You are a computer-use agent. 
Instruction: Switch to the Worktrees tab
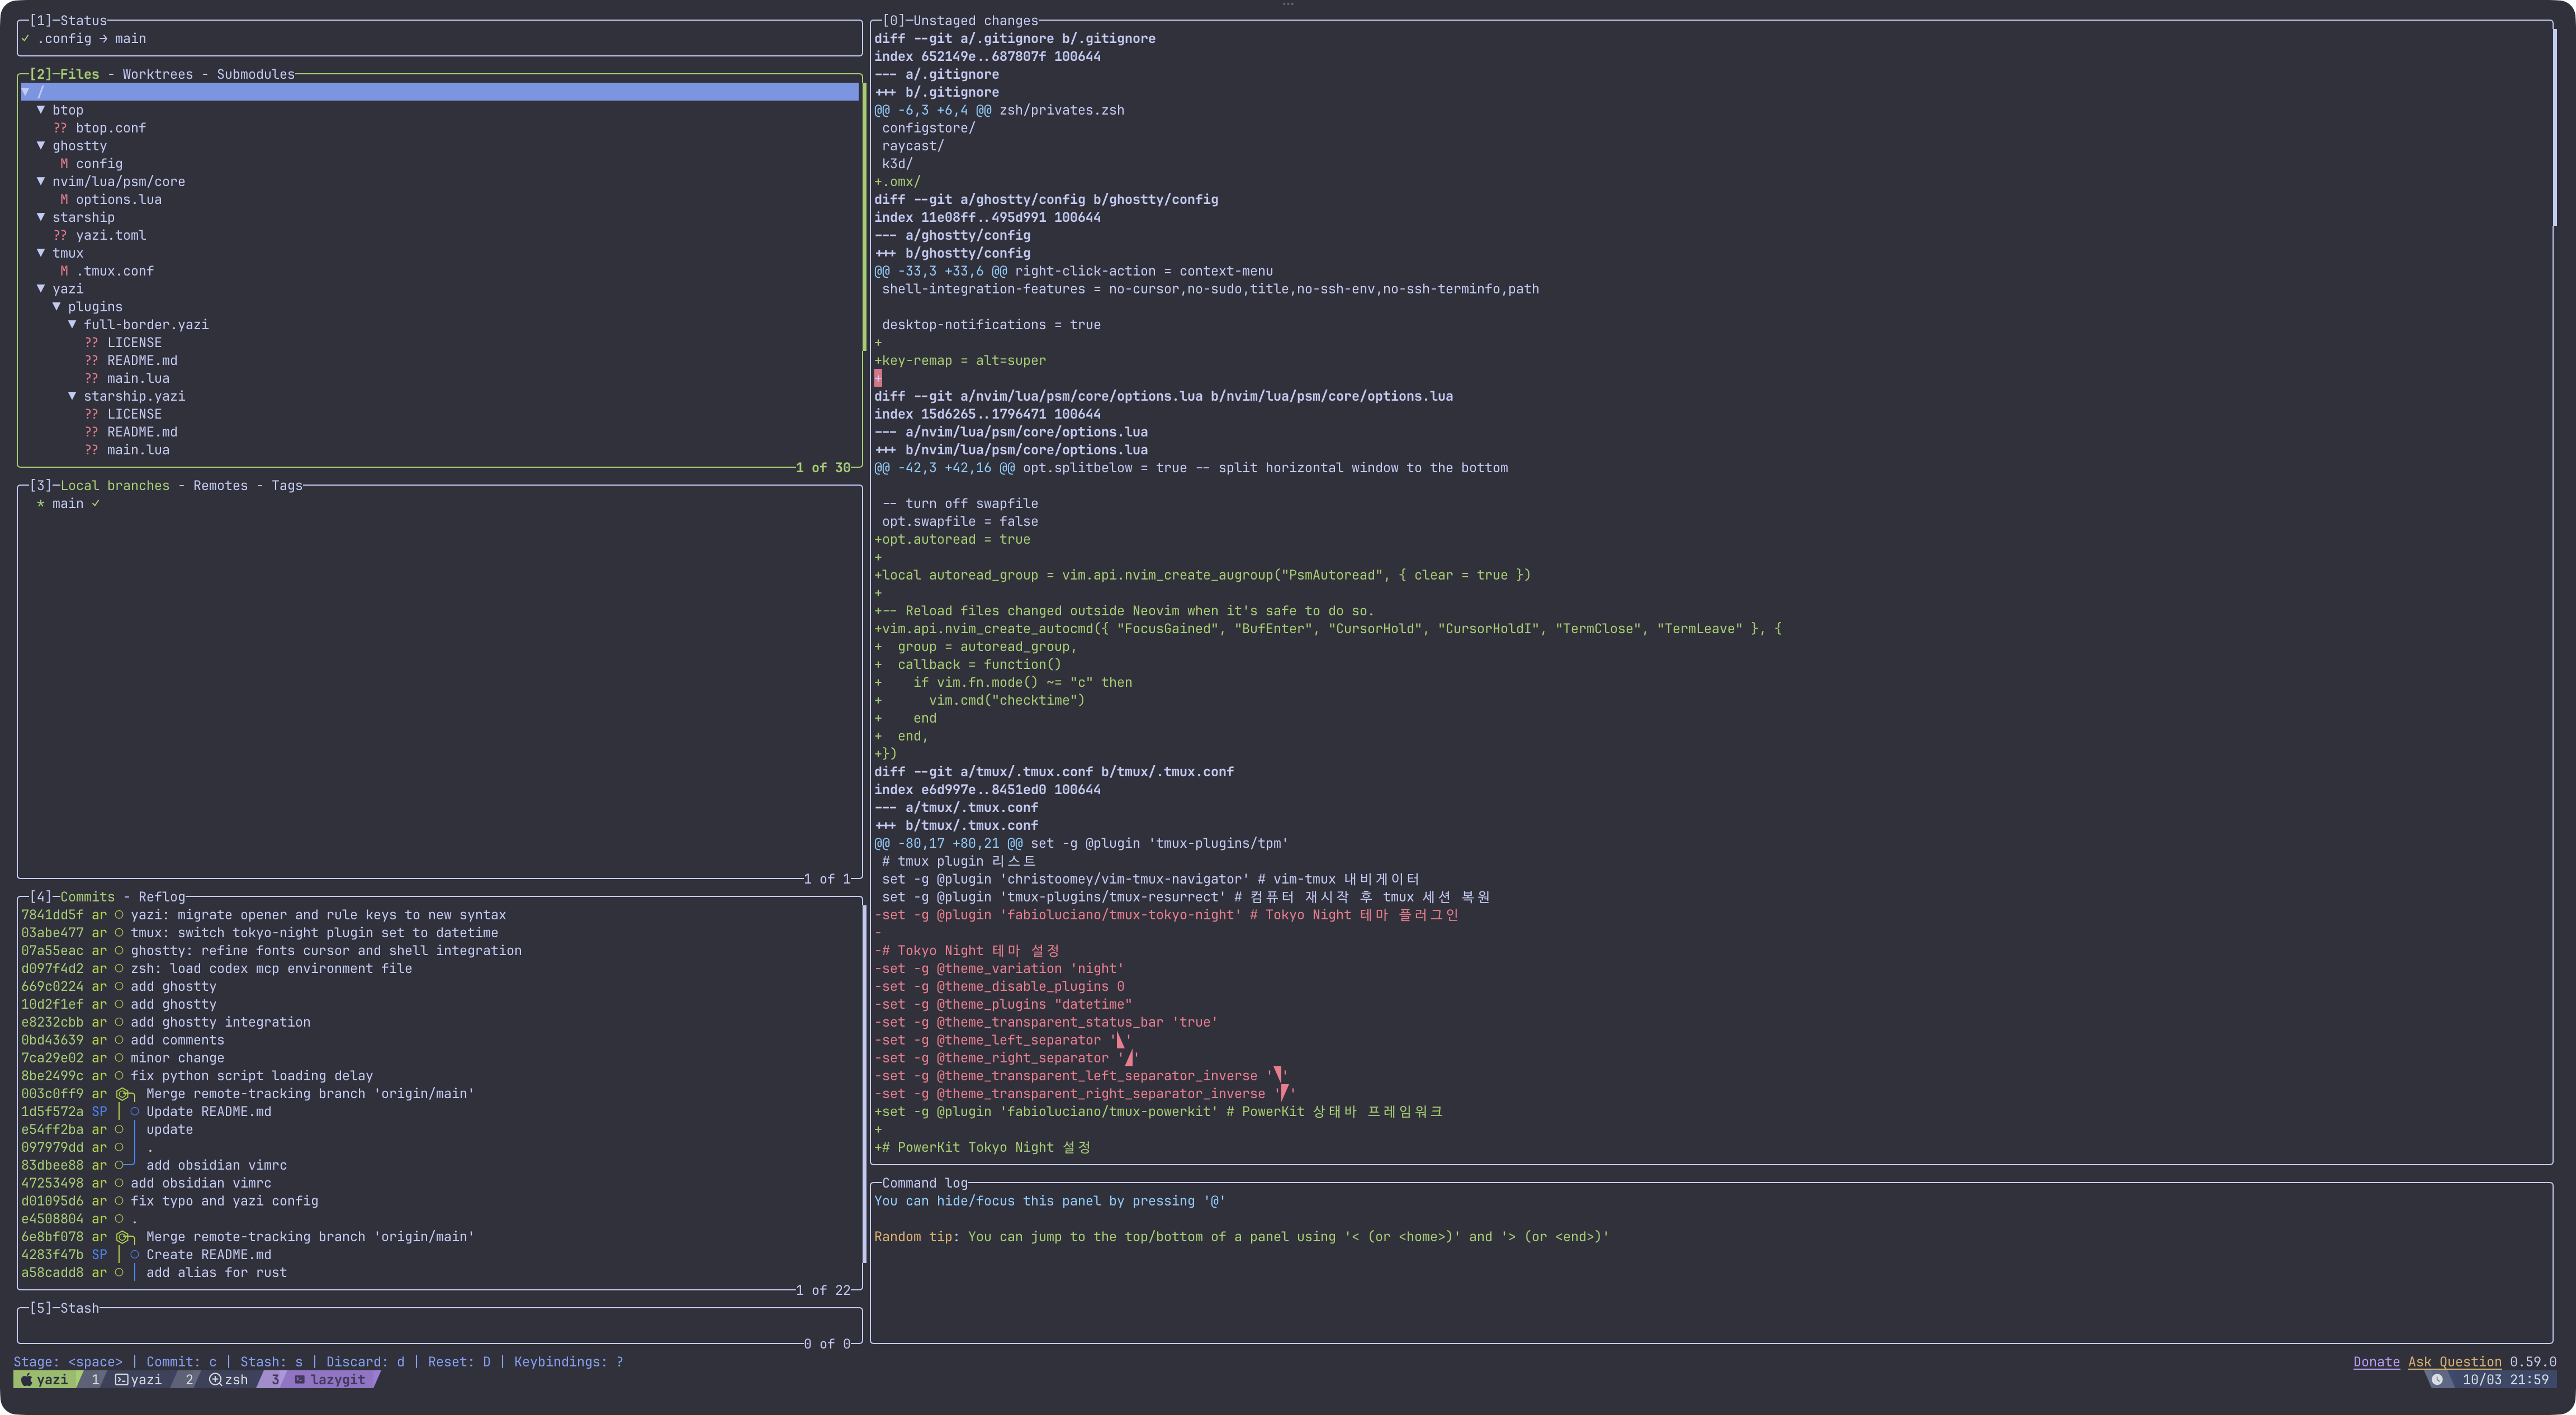[157, 74]
